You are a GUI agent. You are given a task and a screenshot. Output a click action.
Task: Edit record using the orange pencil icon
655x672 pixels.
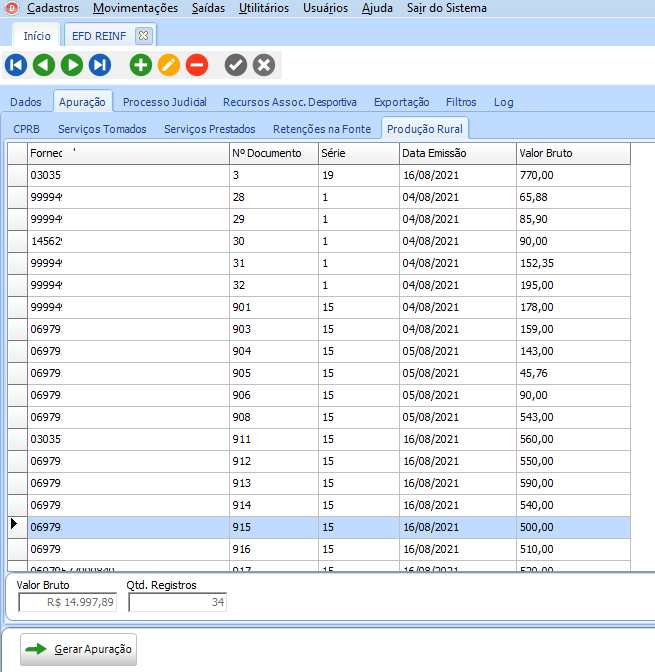[169, 65]
